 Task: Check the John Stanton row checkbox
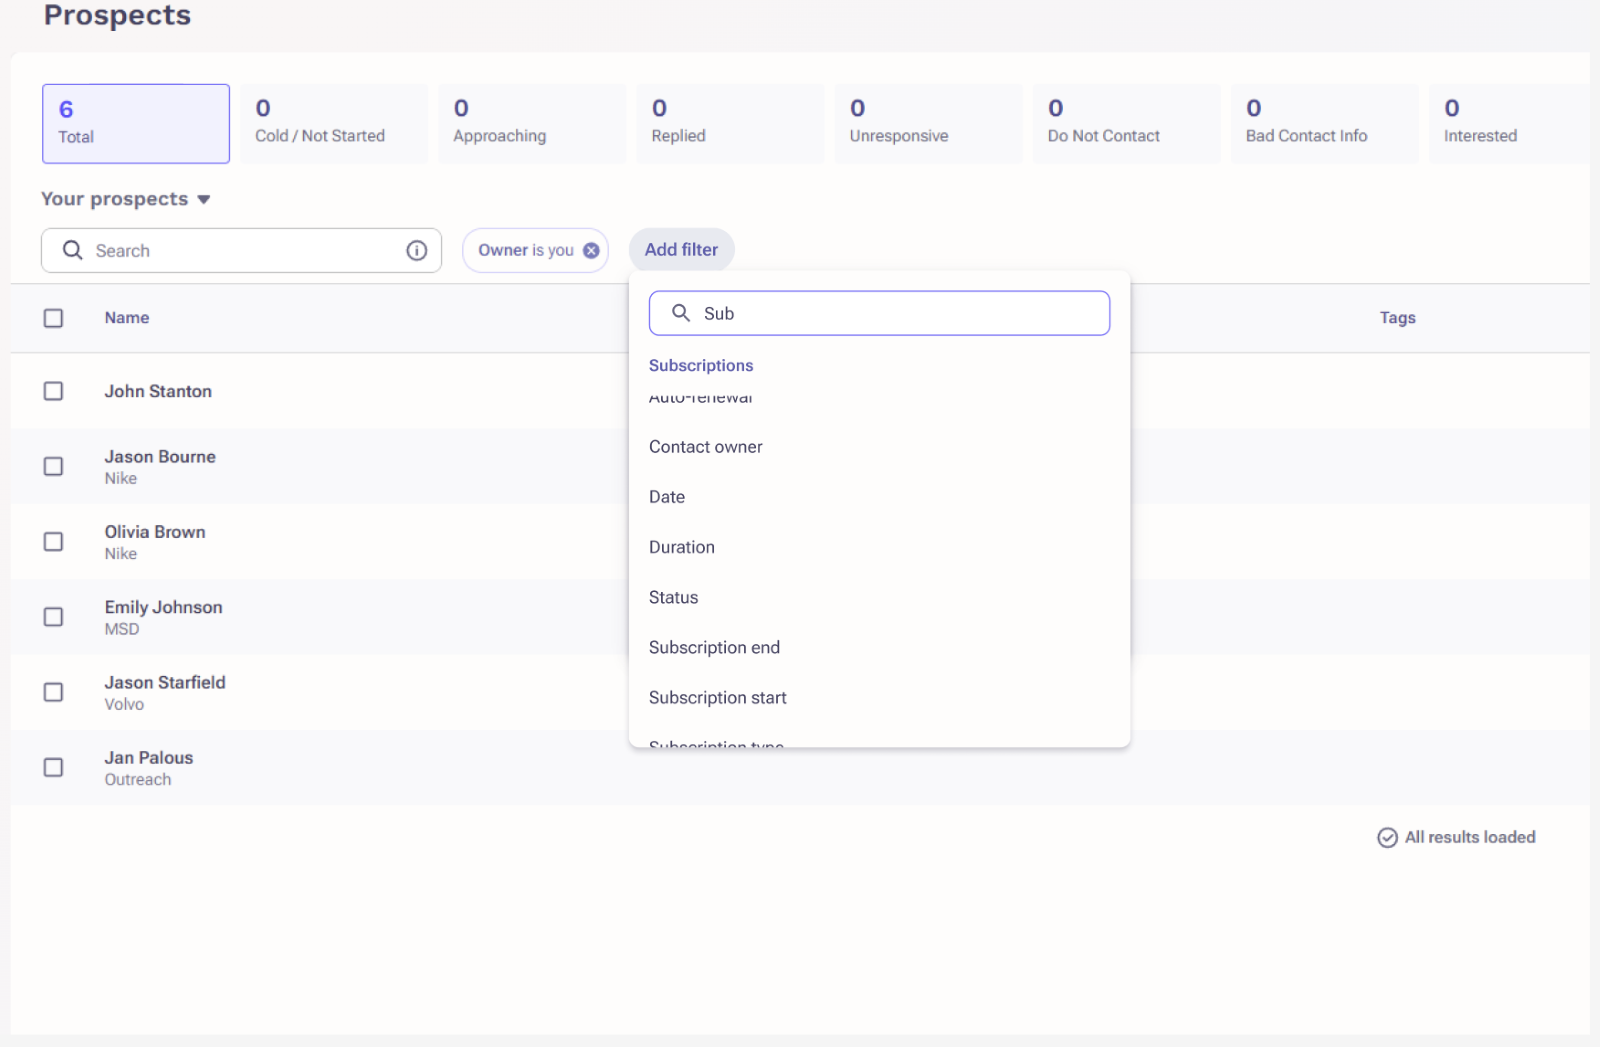tap(54, 391)
